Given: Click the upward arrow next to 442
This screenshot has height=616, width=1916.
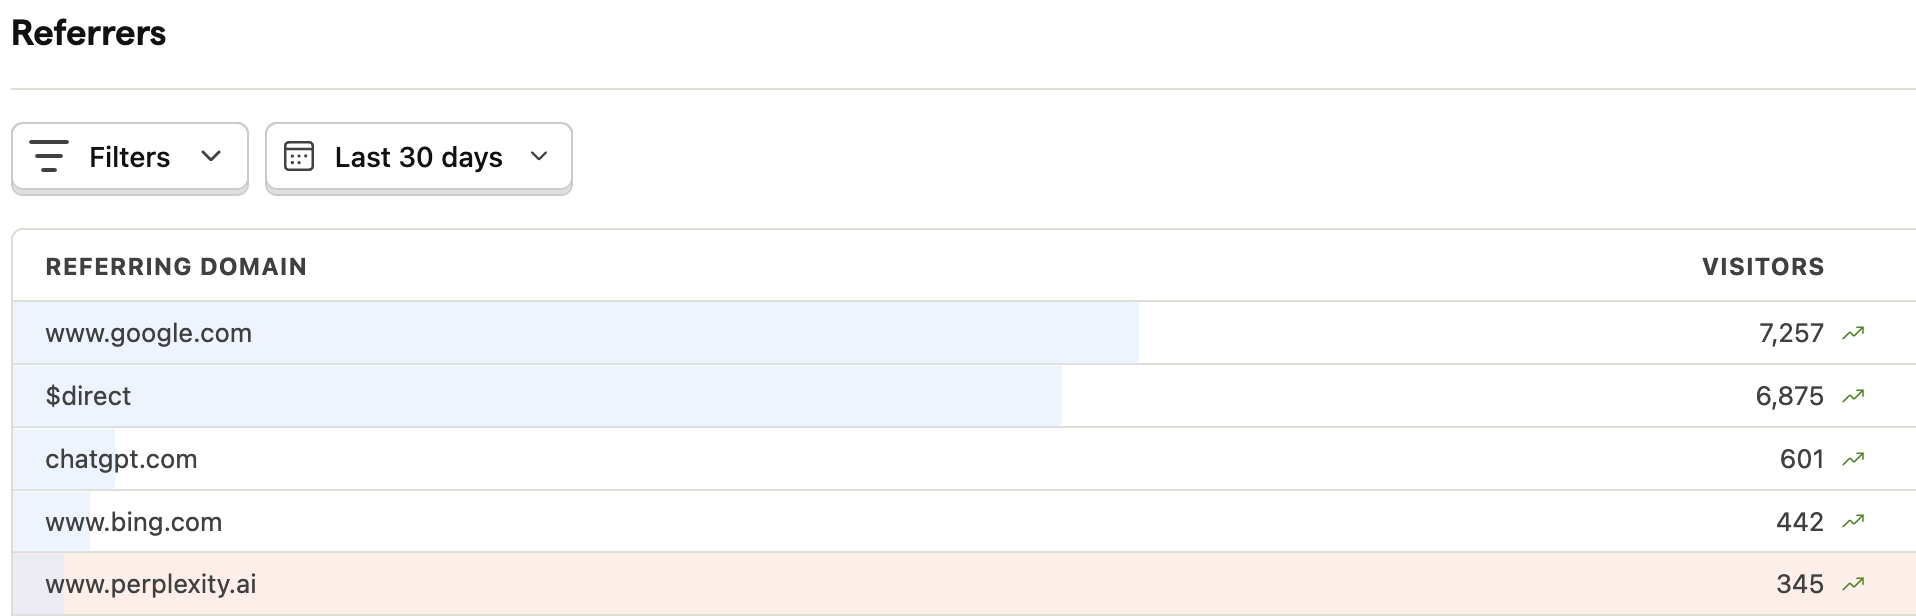Looking at the screenshot, I should (x=1855, y=520).
